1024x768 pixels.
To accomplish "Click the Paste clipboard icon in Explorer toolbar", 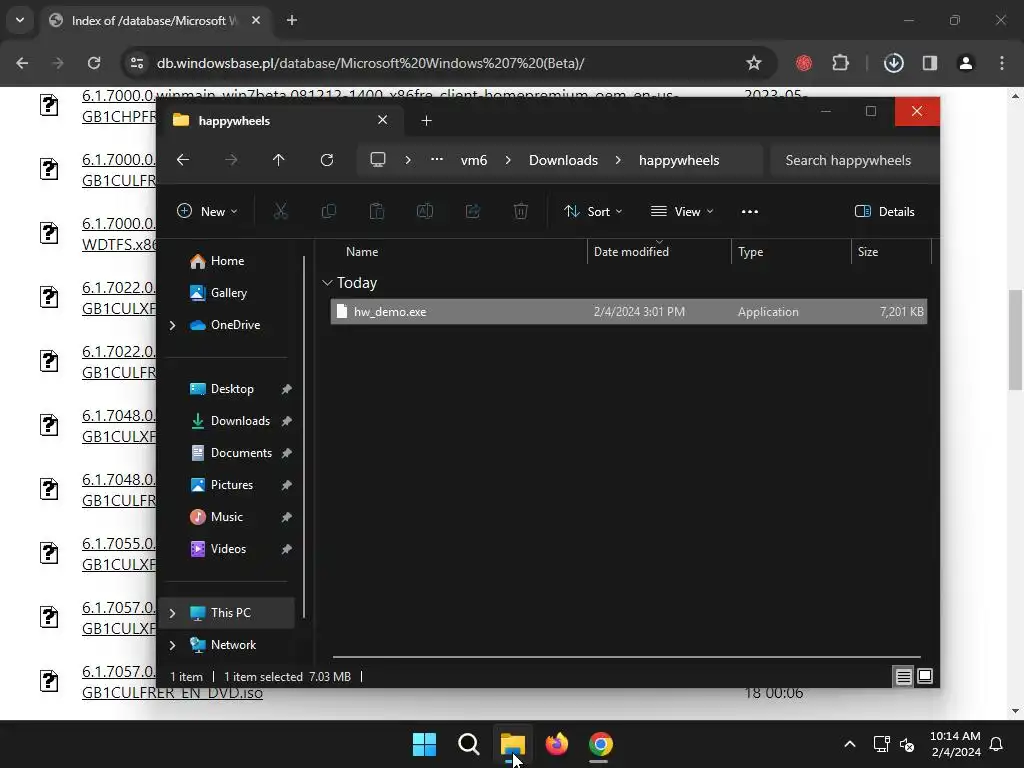I will click(377, 211).
